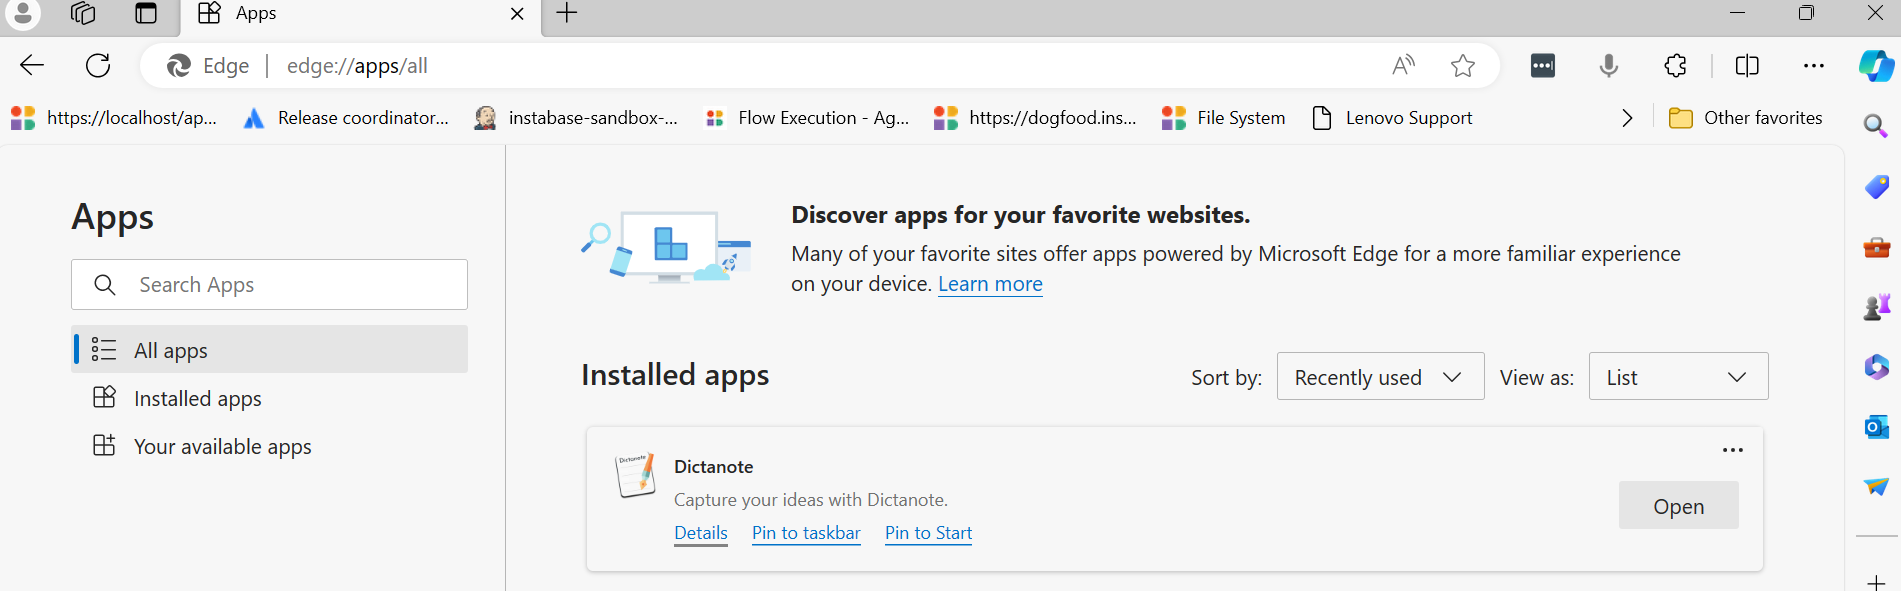Open a new tab with plus button
Viewport: 1901px width, 591px height.
pyautogui.click(x=567, y=13)
